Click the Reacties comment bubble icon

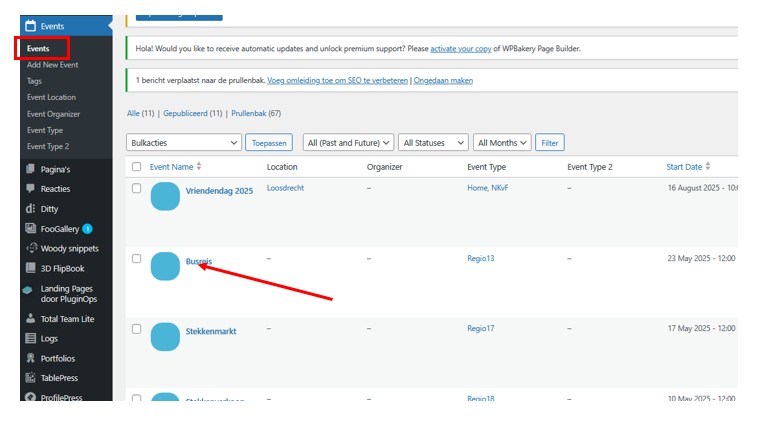31,188
